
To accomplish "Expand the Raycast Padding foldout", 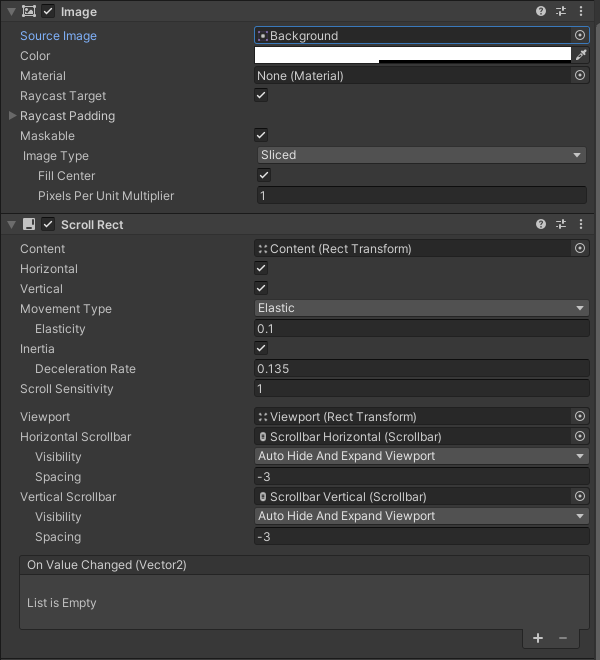I will pyautogui.click(x=12, y=115).
